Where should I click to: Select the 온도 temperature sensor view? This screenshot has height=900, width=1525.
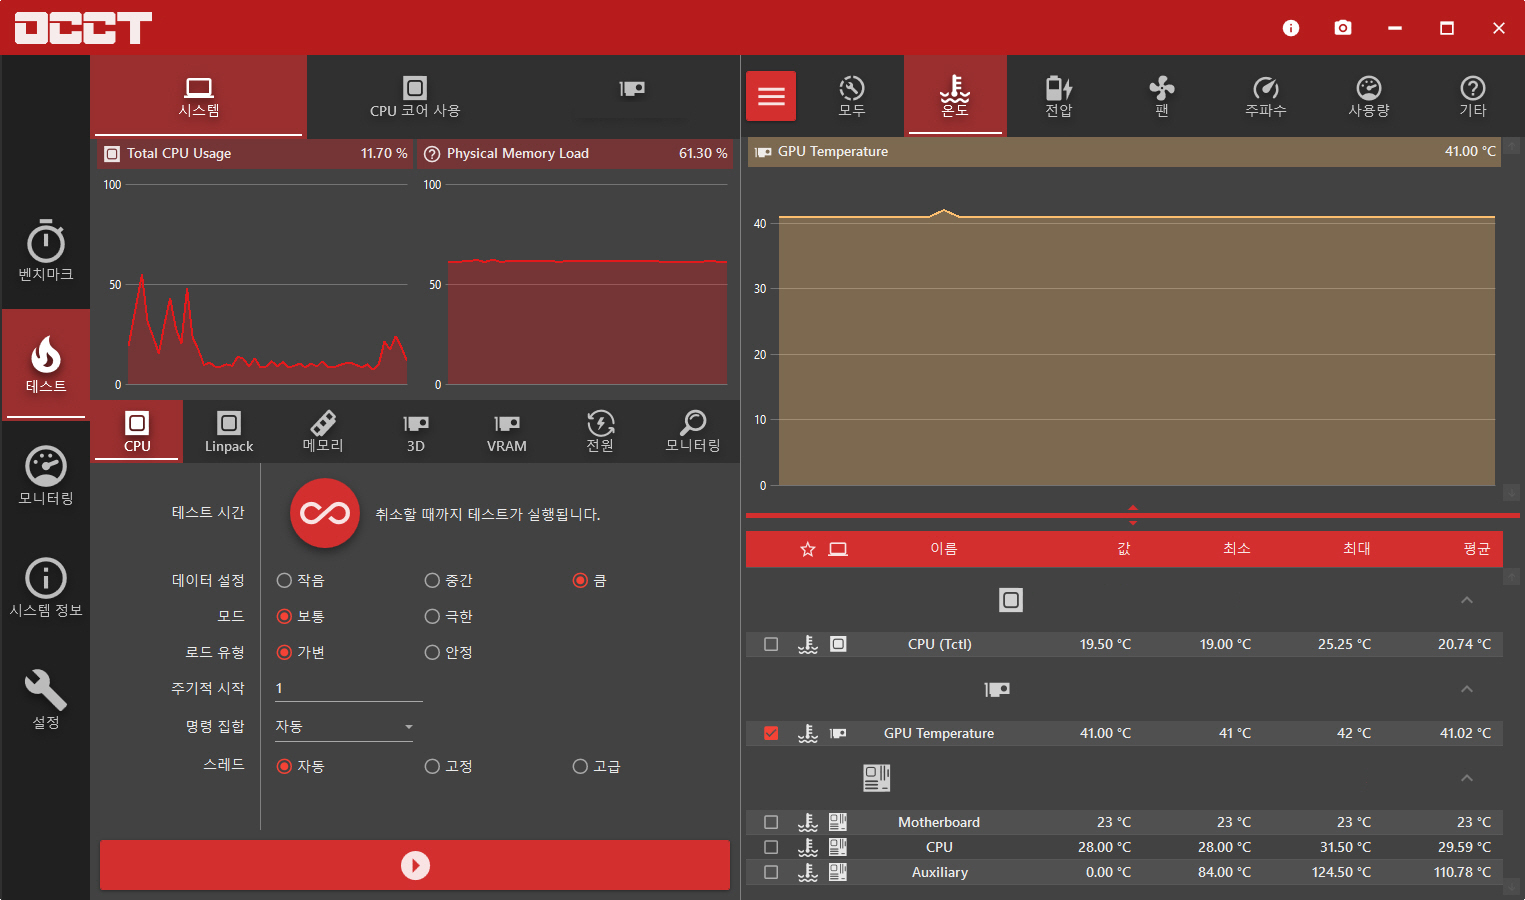pyautogui.click(x=955, y=96)
